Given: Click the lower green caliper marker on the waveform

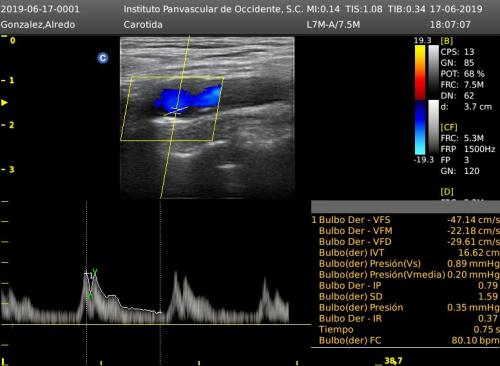Looking at the screenshot, I should click(90, 295).
